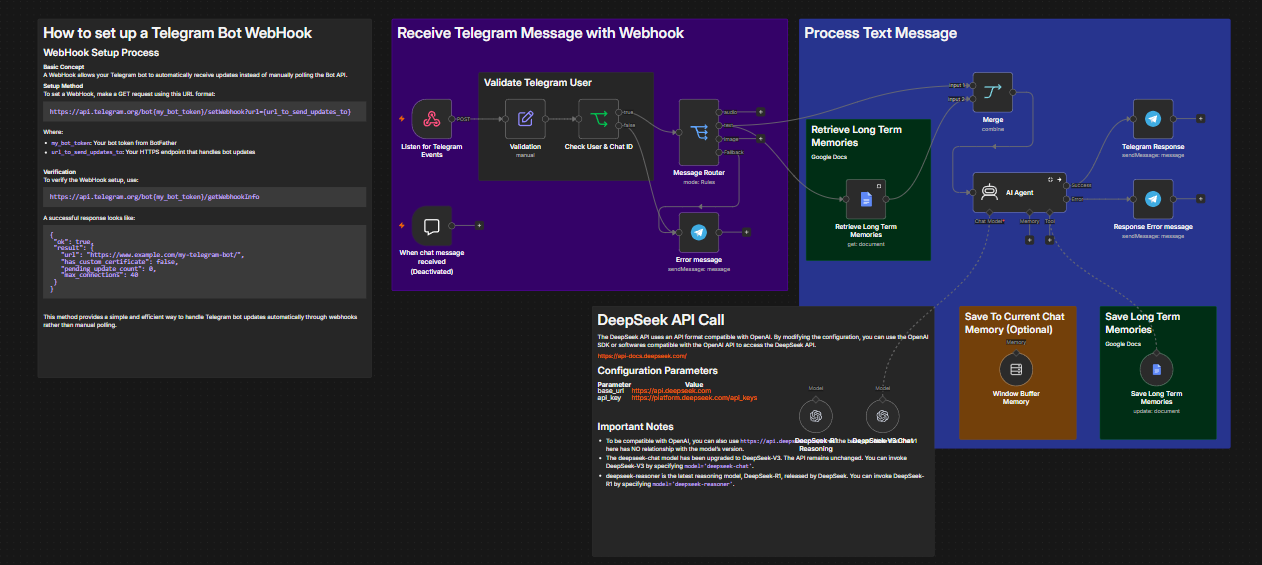
Task: Open the Message Router switch node
Action: [699, 132]
